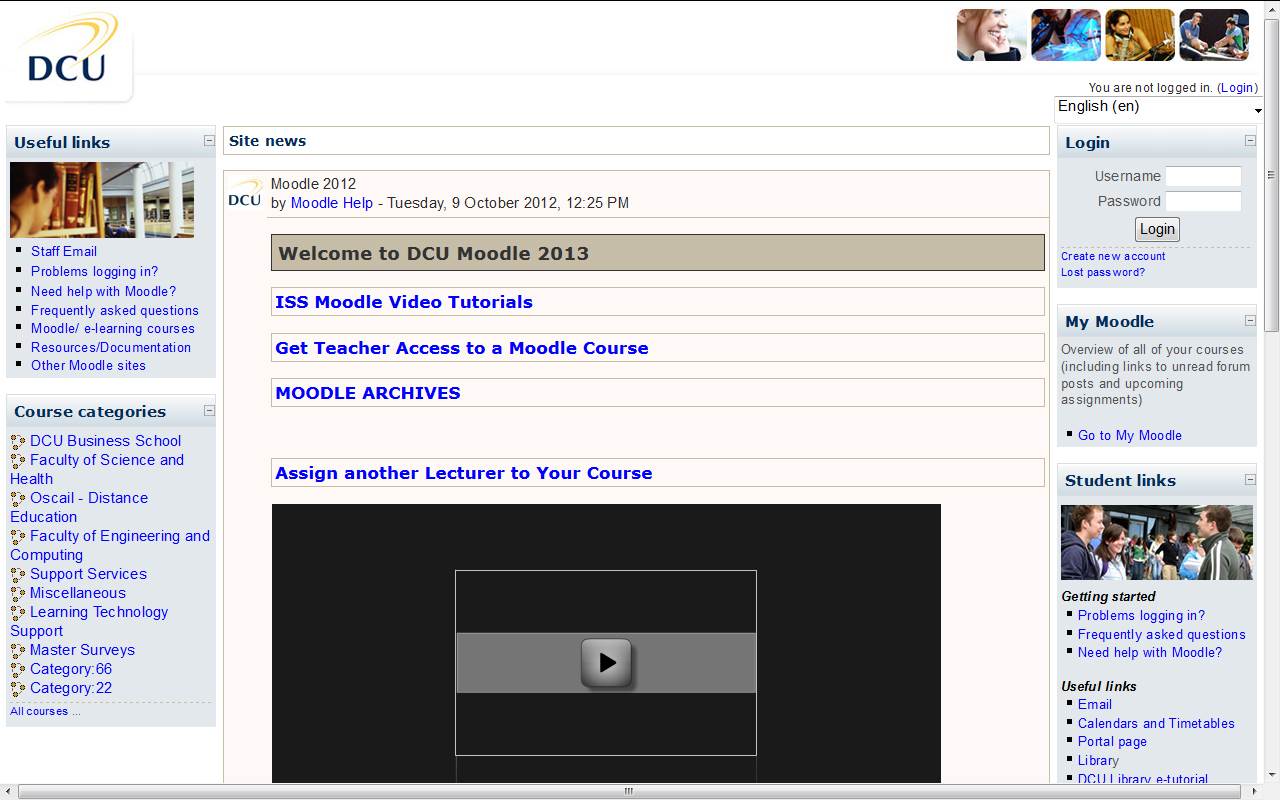
Task: Click the Miscellaneous category icon
Action: click(x=18, y=593)
